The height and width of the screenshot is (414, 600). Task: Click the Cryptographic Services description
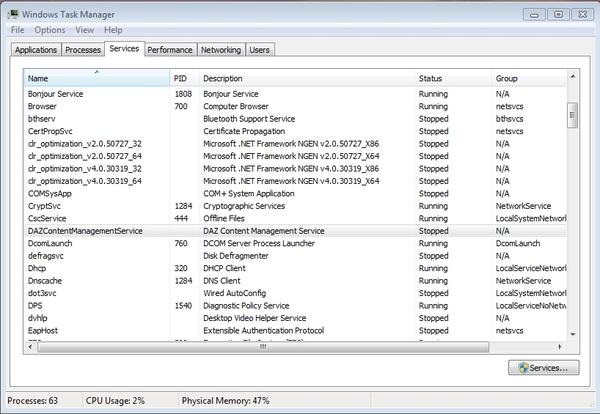point(244,206)
